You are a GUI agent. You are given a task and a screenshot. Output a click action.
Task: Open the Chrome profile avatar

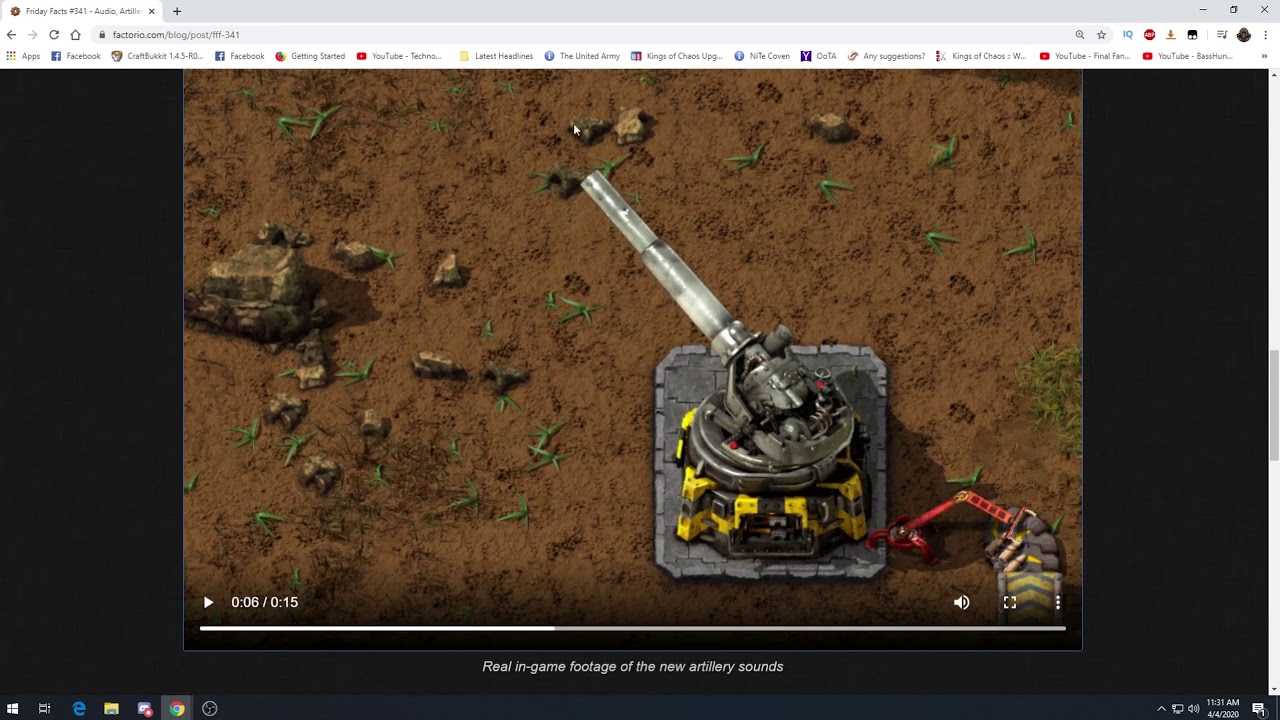pos(1244,34)
